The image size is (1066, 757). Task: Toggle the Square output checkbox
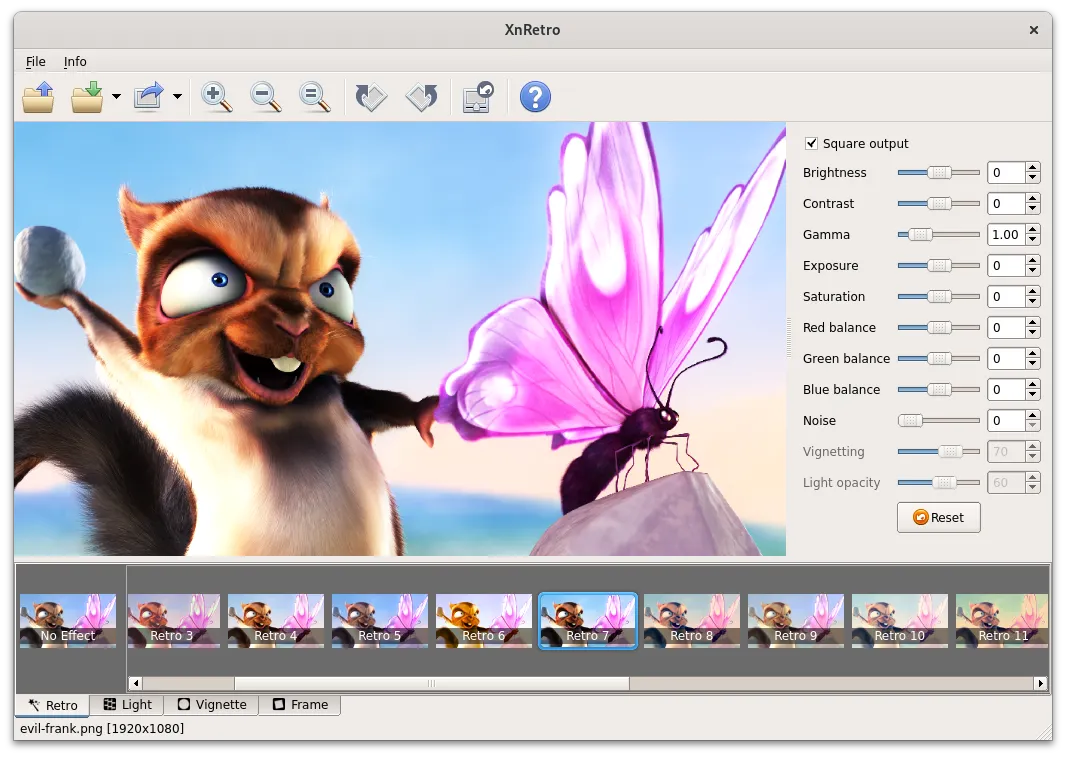coord(811,143)
